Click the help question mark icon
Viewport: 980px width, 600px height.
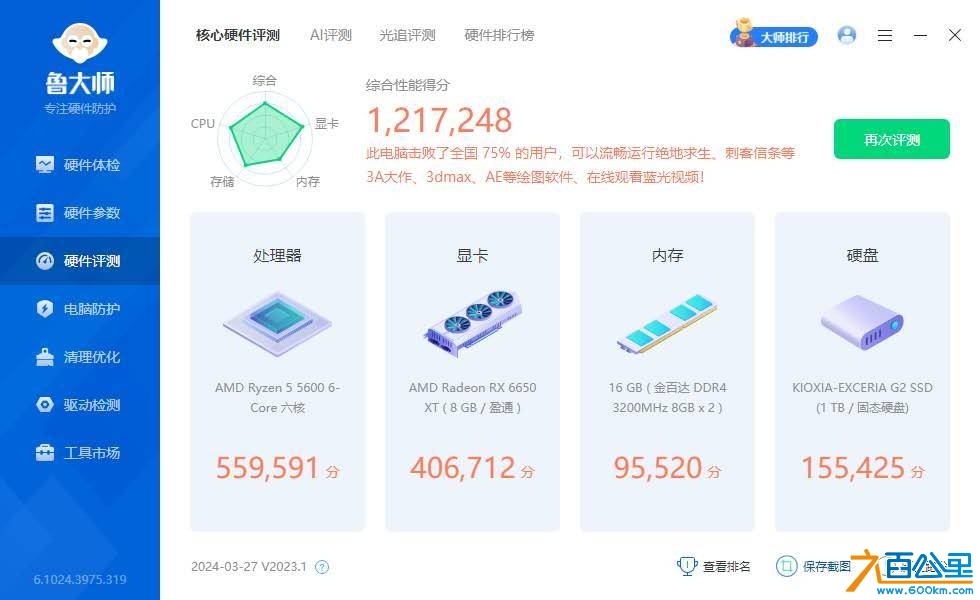coord(321,567)
